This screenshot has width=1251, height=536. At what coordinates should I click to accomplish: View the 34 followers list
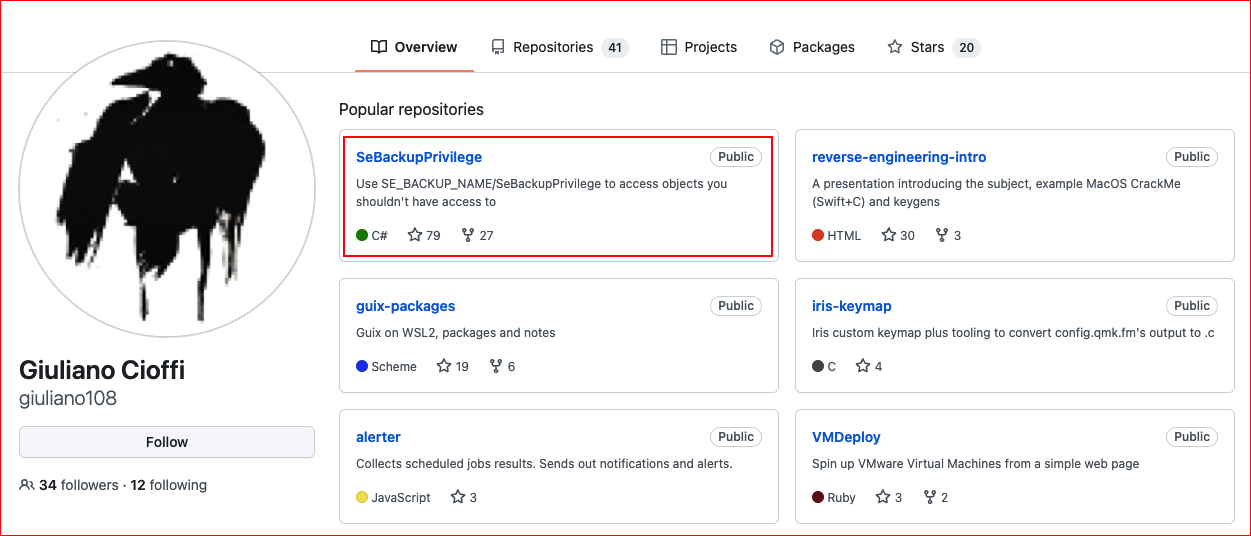tap(79, 485)
